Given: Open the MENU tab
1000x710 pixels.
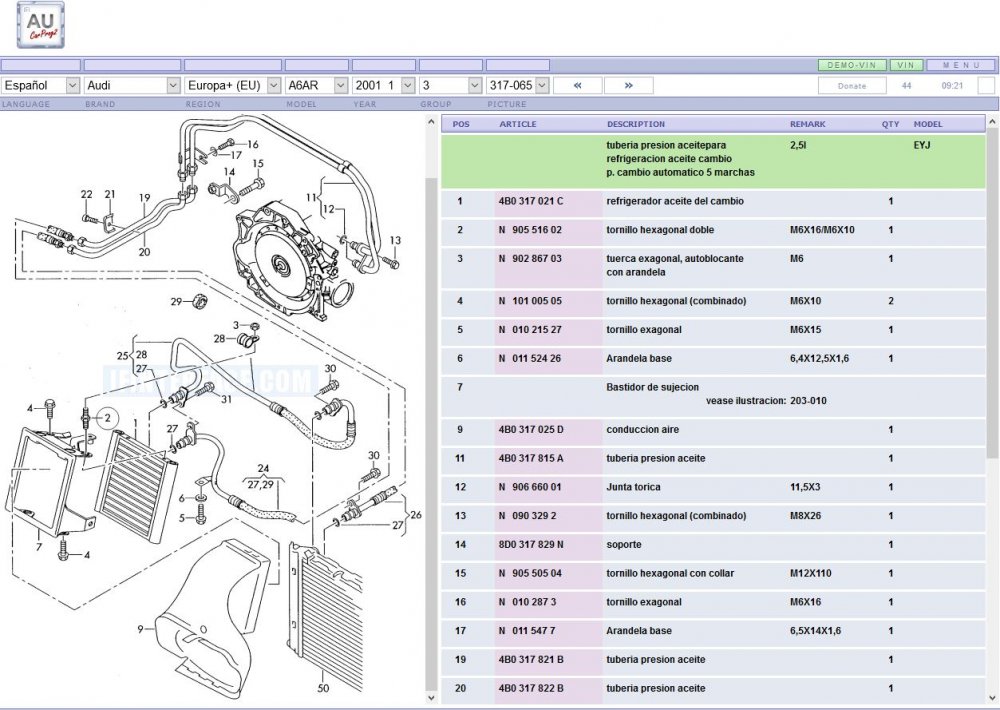Looking at the screenshot, I should coord(960,65).
